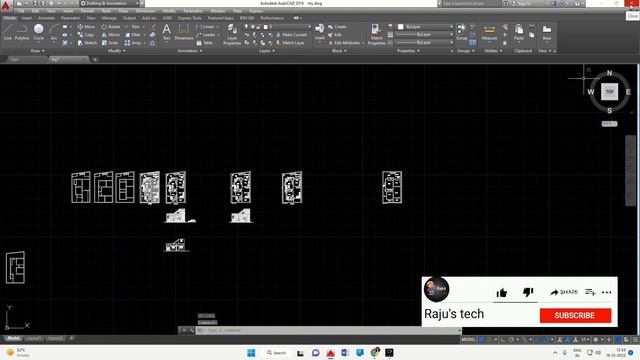Open Windows Start menu
This screenshot has height=360, width=640.
251,353
